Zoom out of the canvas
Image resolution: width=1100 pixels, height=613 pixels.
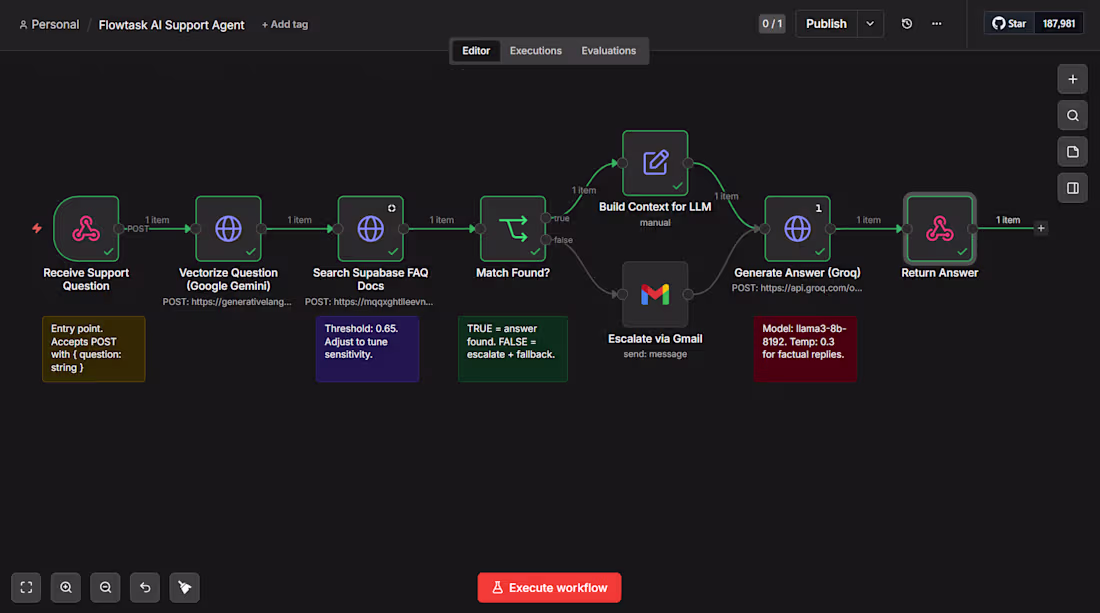[x=105, y=588]
